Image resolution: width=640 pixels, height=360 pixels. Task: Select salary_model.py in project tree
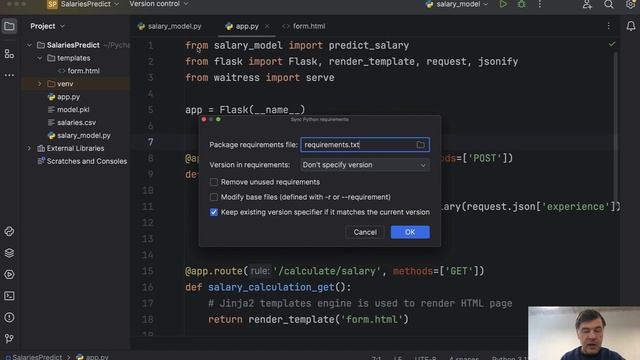tap(84, 136)
